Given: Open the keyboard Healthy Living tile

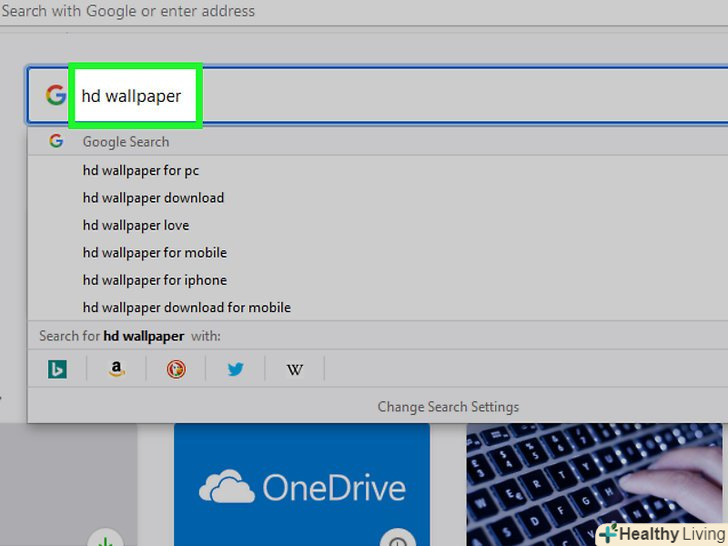Looking at the screenshot, I should [x=594, y=484].
